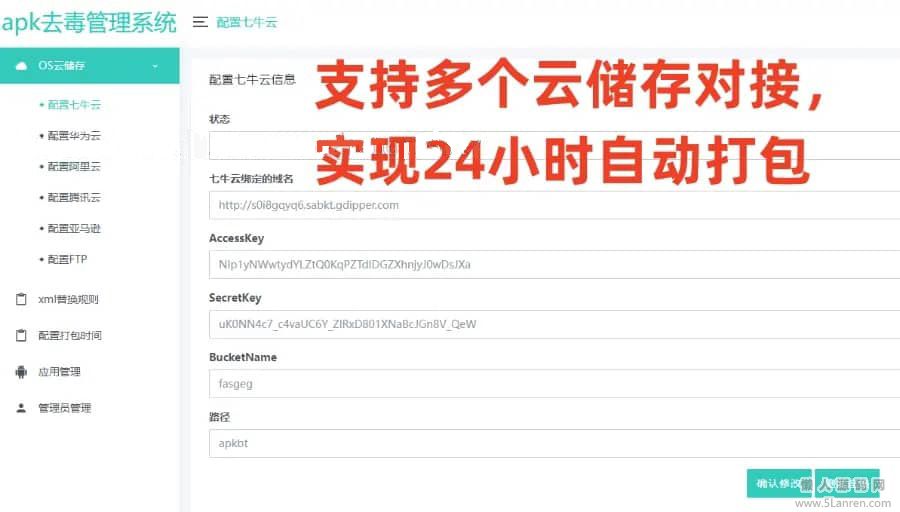The height and width of the screenshot is (512, 900).
Task: Click the Android robot icon for 应用管理
Action: 21,372
